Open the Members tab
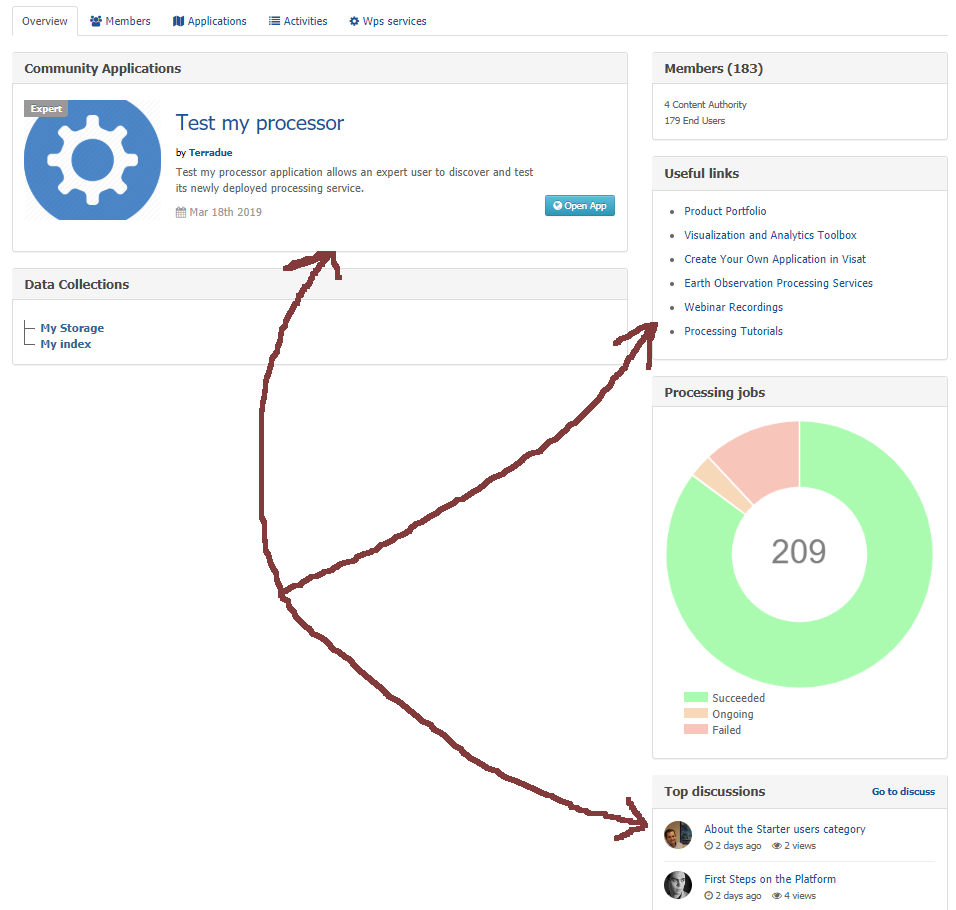The width and height of the screenshot is (956, 910). coord(120,21)
